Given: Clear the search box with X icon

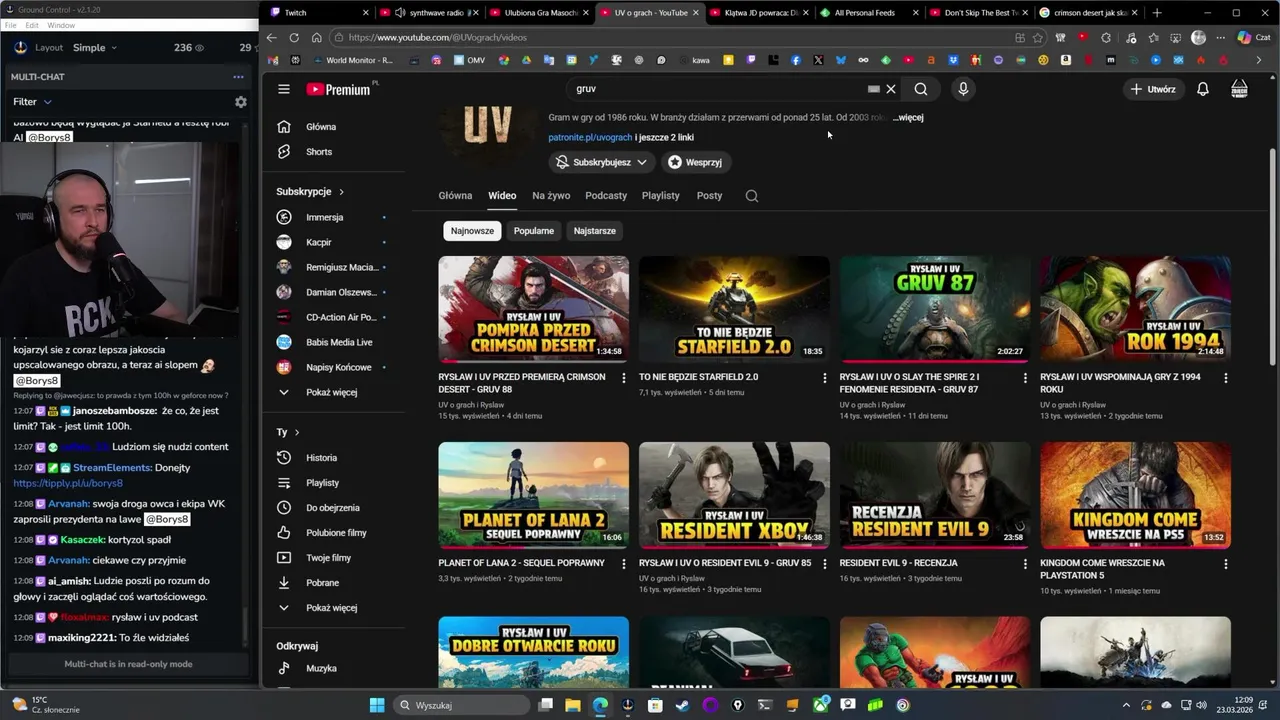Looking at the screenshot, I should click(x=891, y=89).
